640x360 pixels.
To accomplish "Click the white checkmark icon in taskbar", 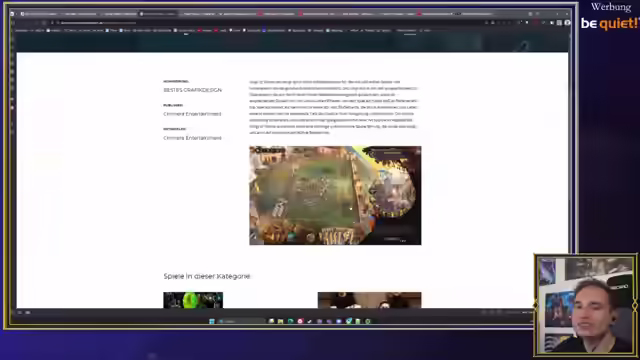I will [x=310, y=321].
